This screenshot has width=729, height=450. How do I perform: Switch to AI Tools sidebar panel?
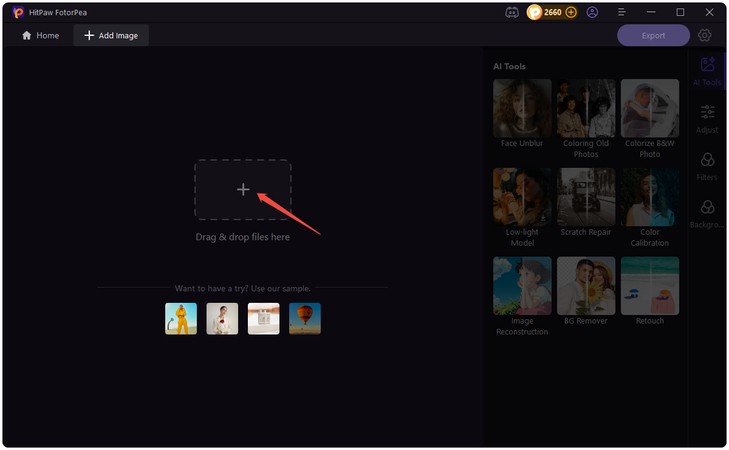point(707,71)
